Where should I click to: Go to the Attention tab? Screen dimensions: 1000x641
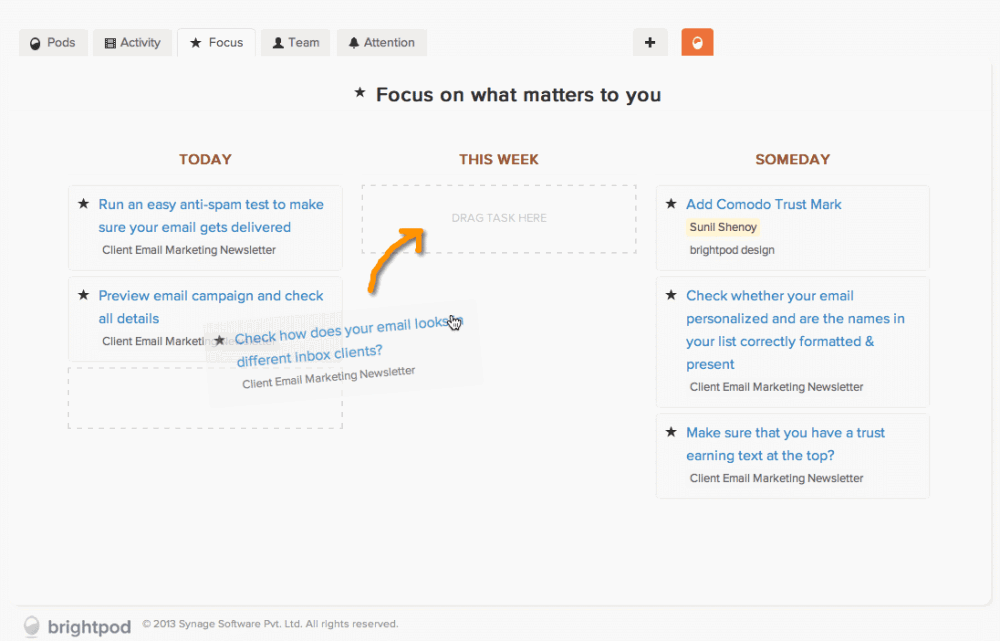pyautogui.click(x=381, y=43)
